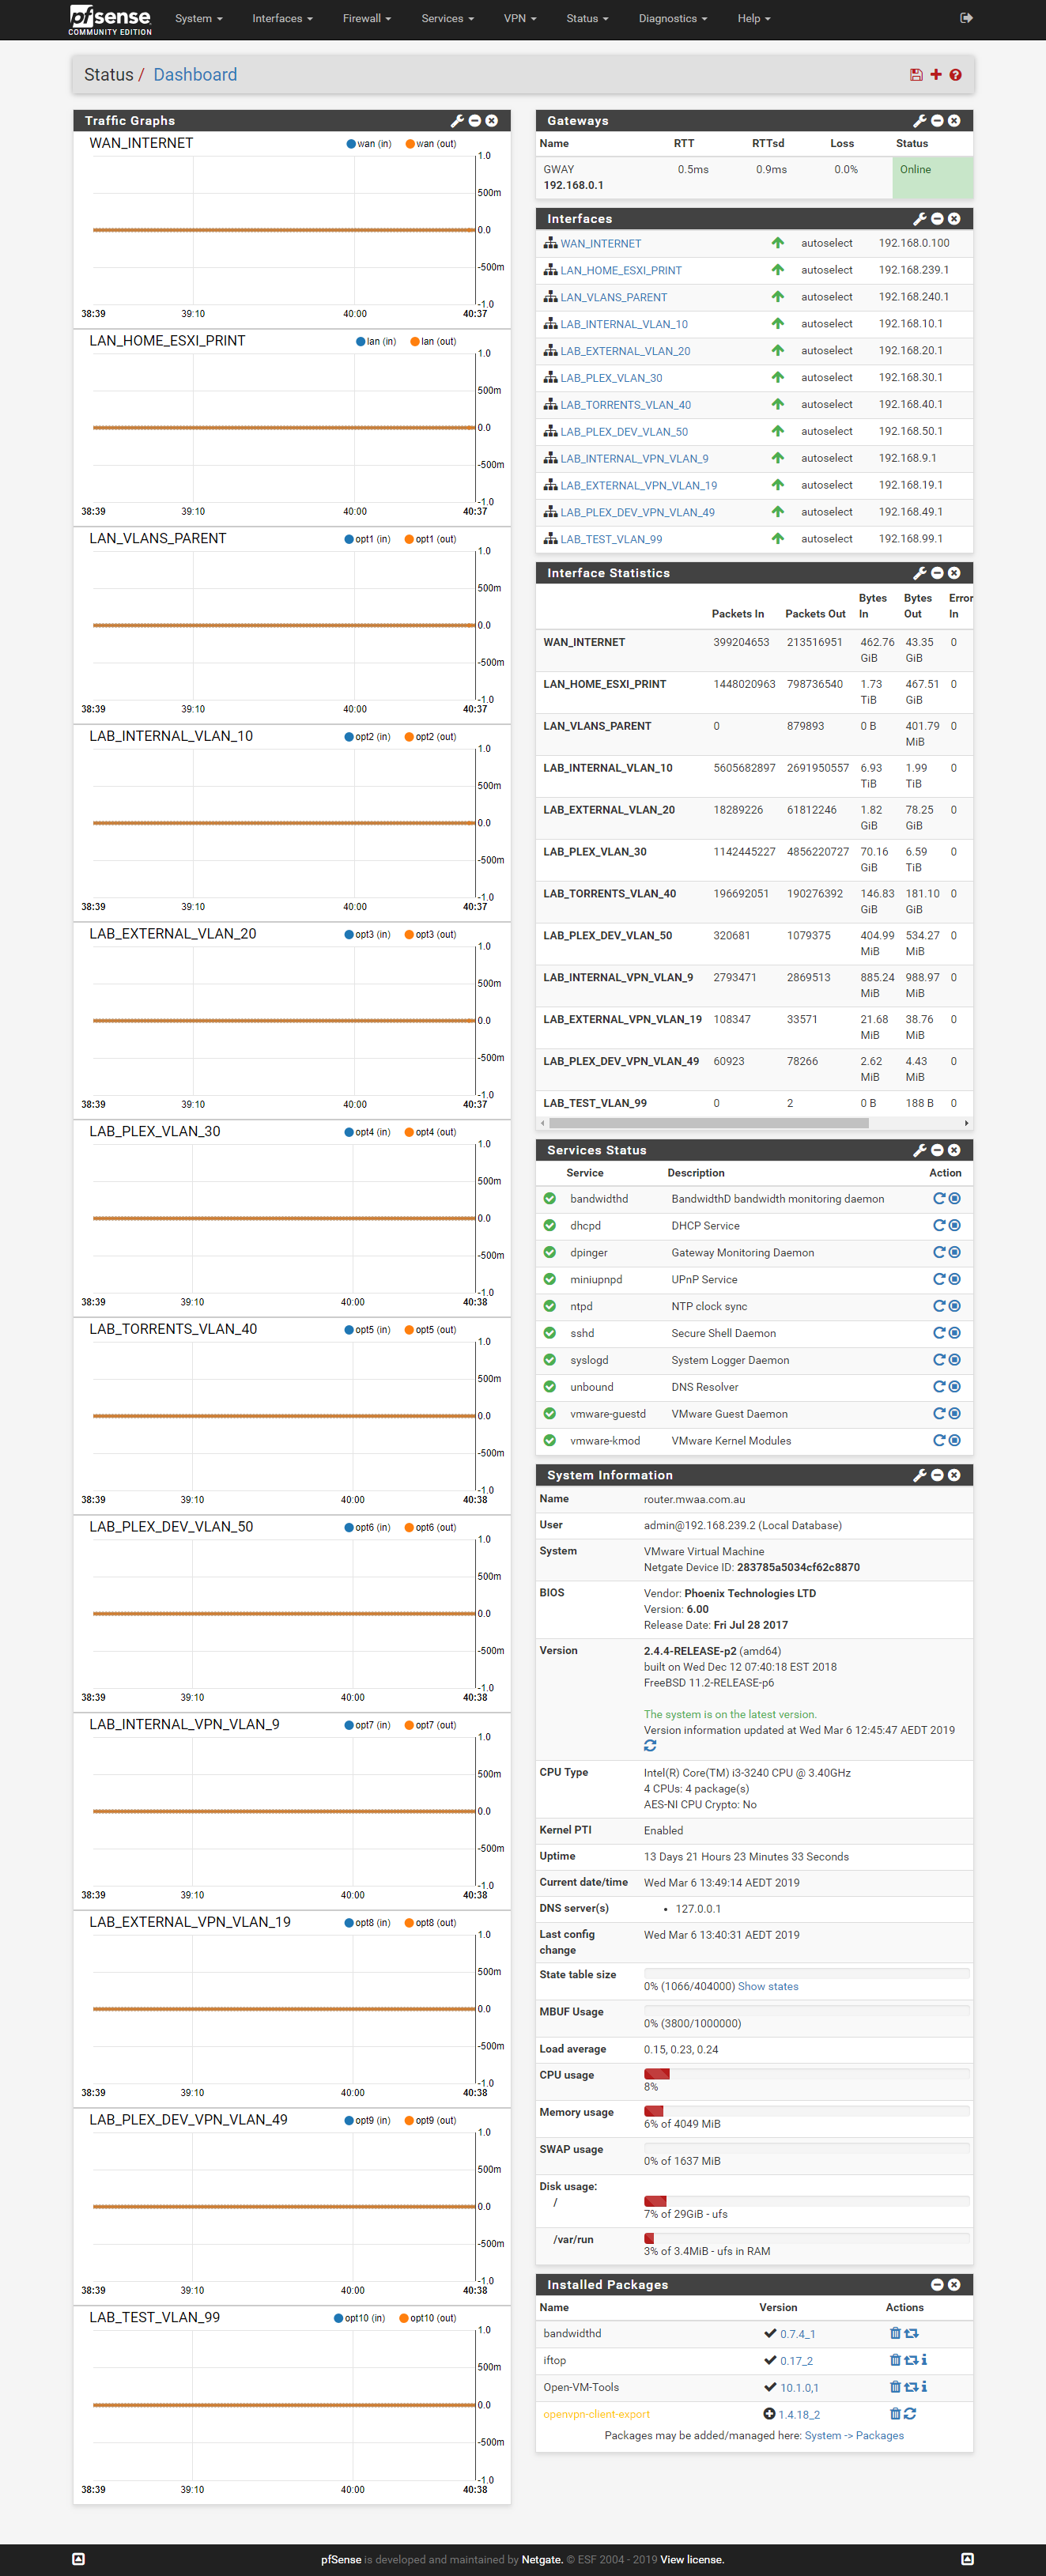Screen dimensions: 1046x2576
Task: Toggle the opt1 (in) legend series
Action: (367, 539)
